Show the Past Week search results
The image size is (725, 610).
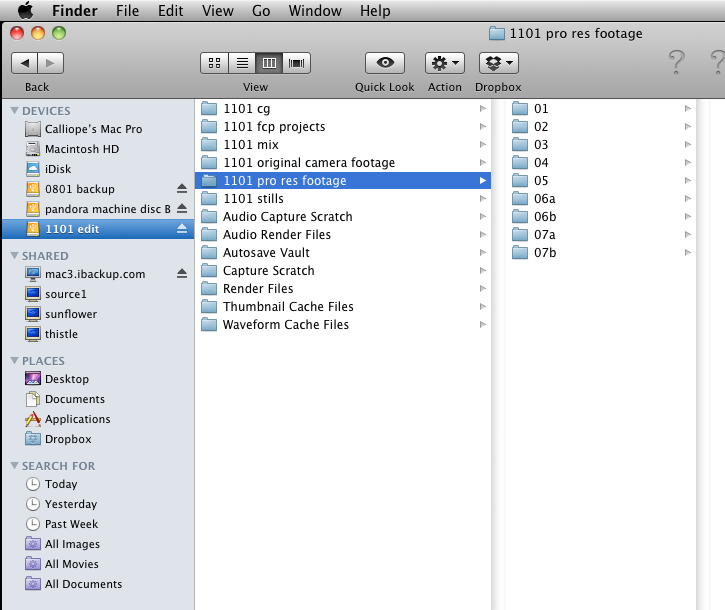pyautogui.click(x=72, y=524)
